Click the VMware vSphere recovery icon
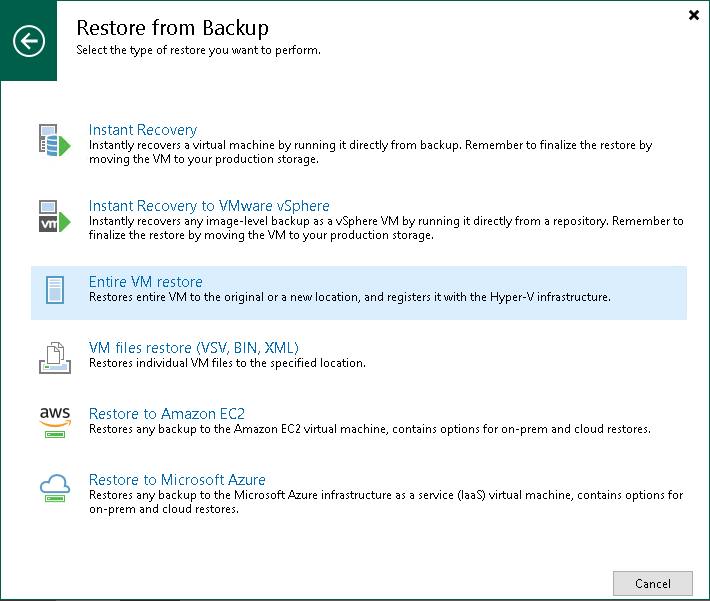Image resolution: width=710 pixels, height=601 pixels. click(x=54, y=216)
